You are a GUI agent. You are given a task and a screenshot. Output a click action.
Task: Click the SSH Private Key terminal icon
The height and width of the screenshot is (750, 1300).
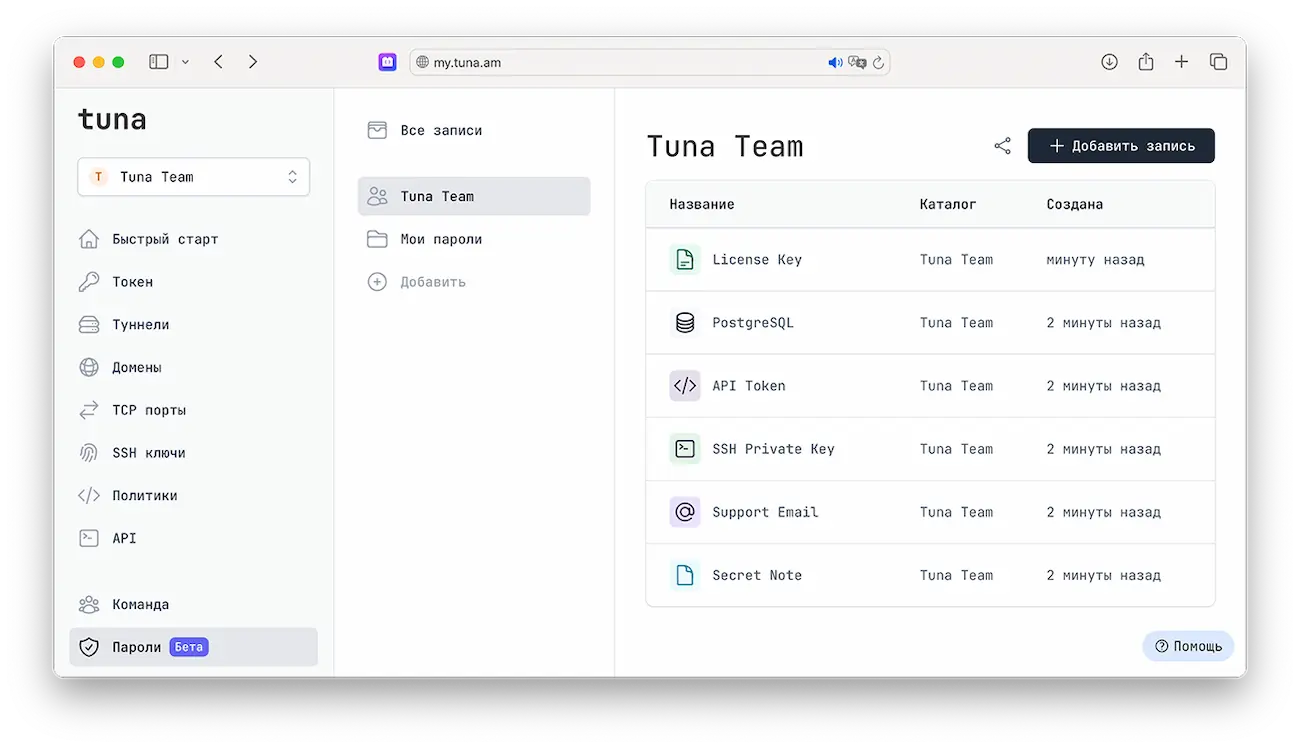pos(685,449)
